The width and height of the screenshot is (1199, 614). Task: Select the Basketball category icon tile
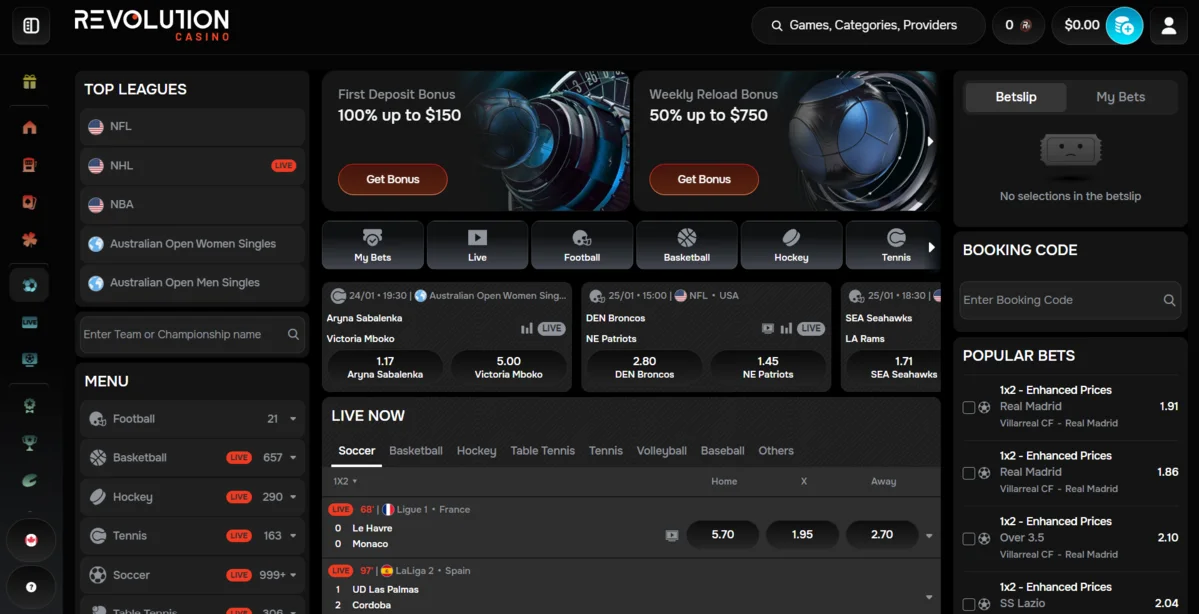[686, 245]
